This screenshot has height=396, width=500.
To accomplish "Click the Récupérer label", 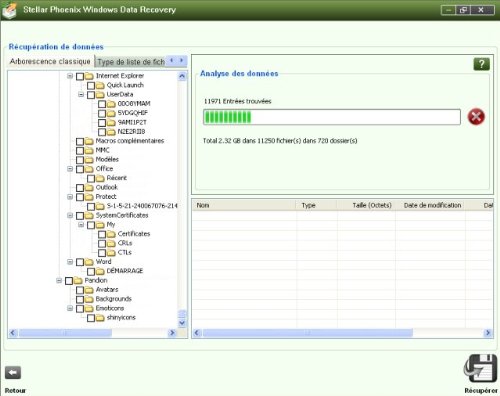I will [481, 390].
